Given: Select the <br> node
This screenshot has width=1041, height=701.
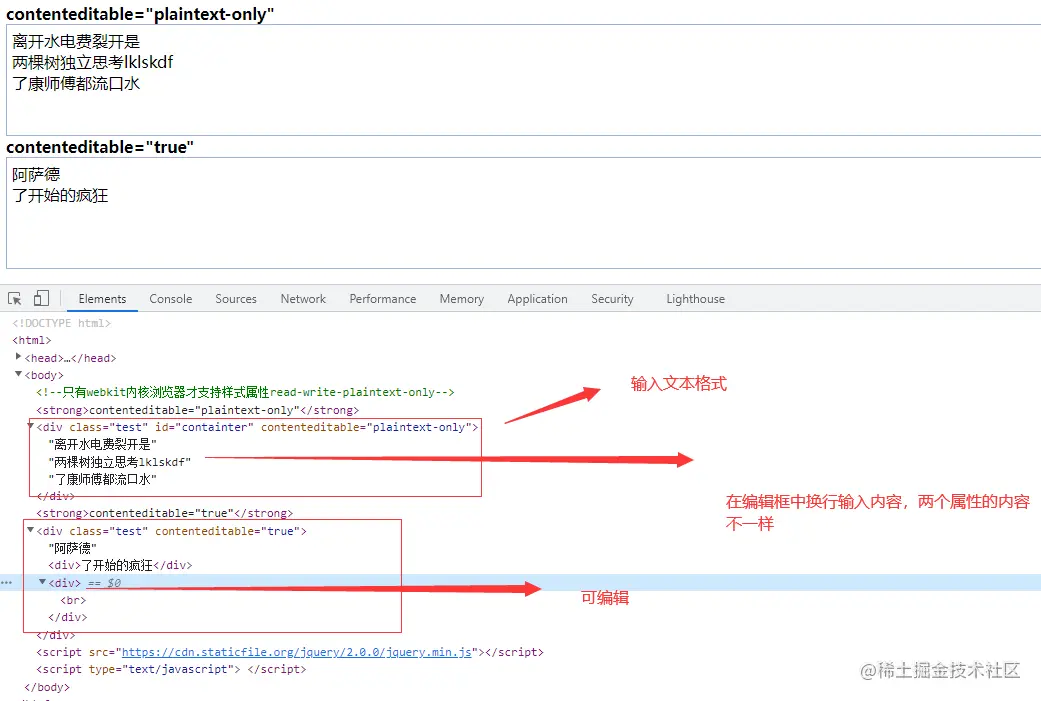Looking at the screenshot, I should [73, 600].
